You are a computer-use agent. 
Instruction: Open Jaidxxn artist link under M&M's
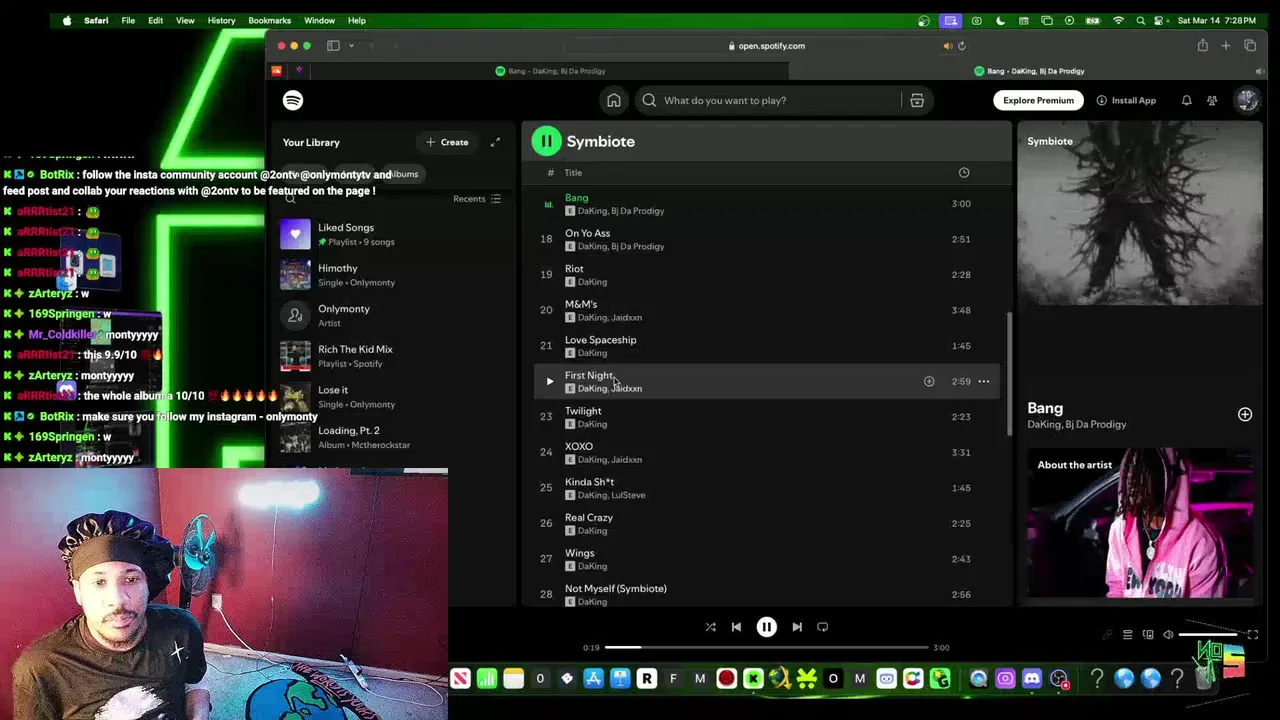626,318
